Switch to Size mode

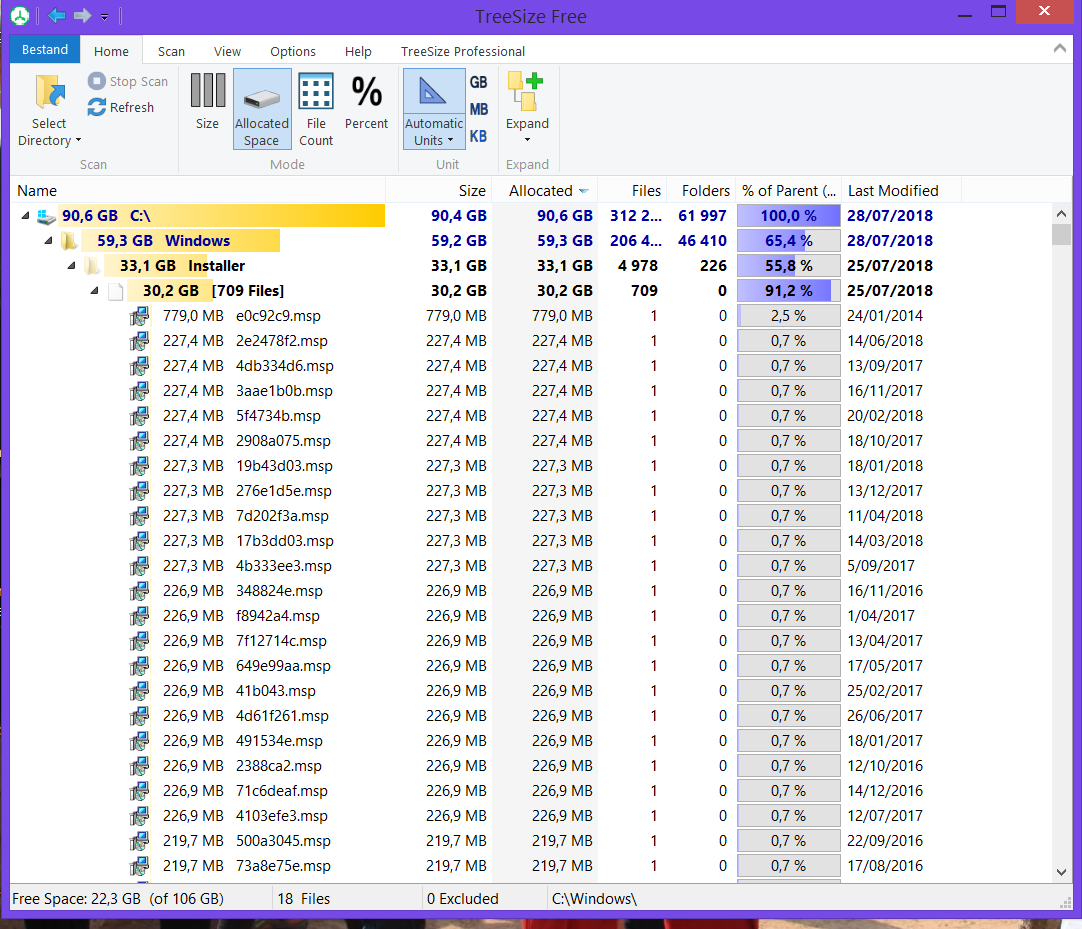[x=207, y=92]
